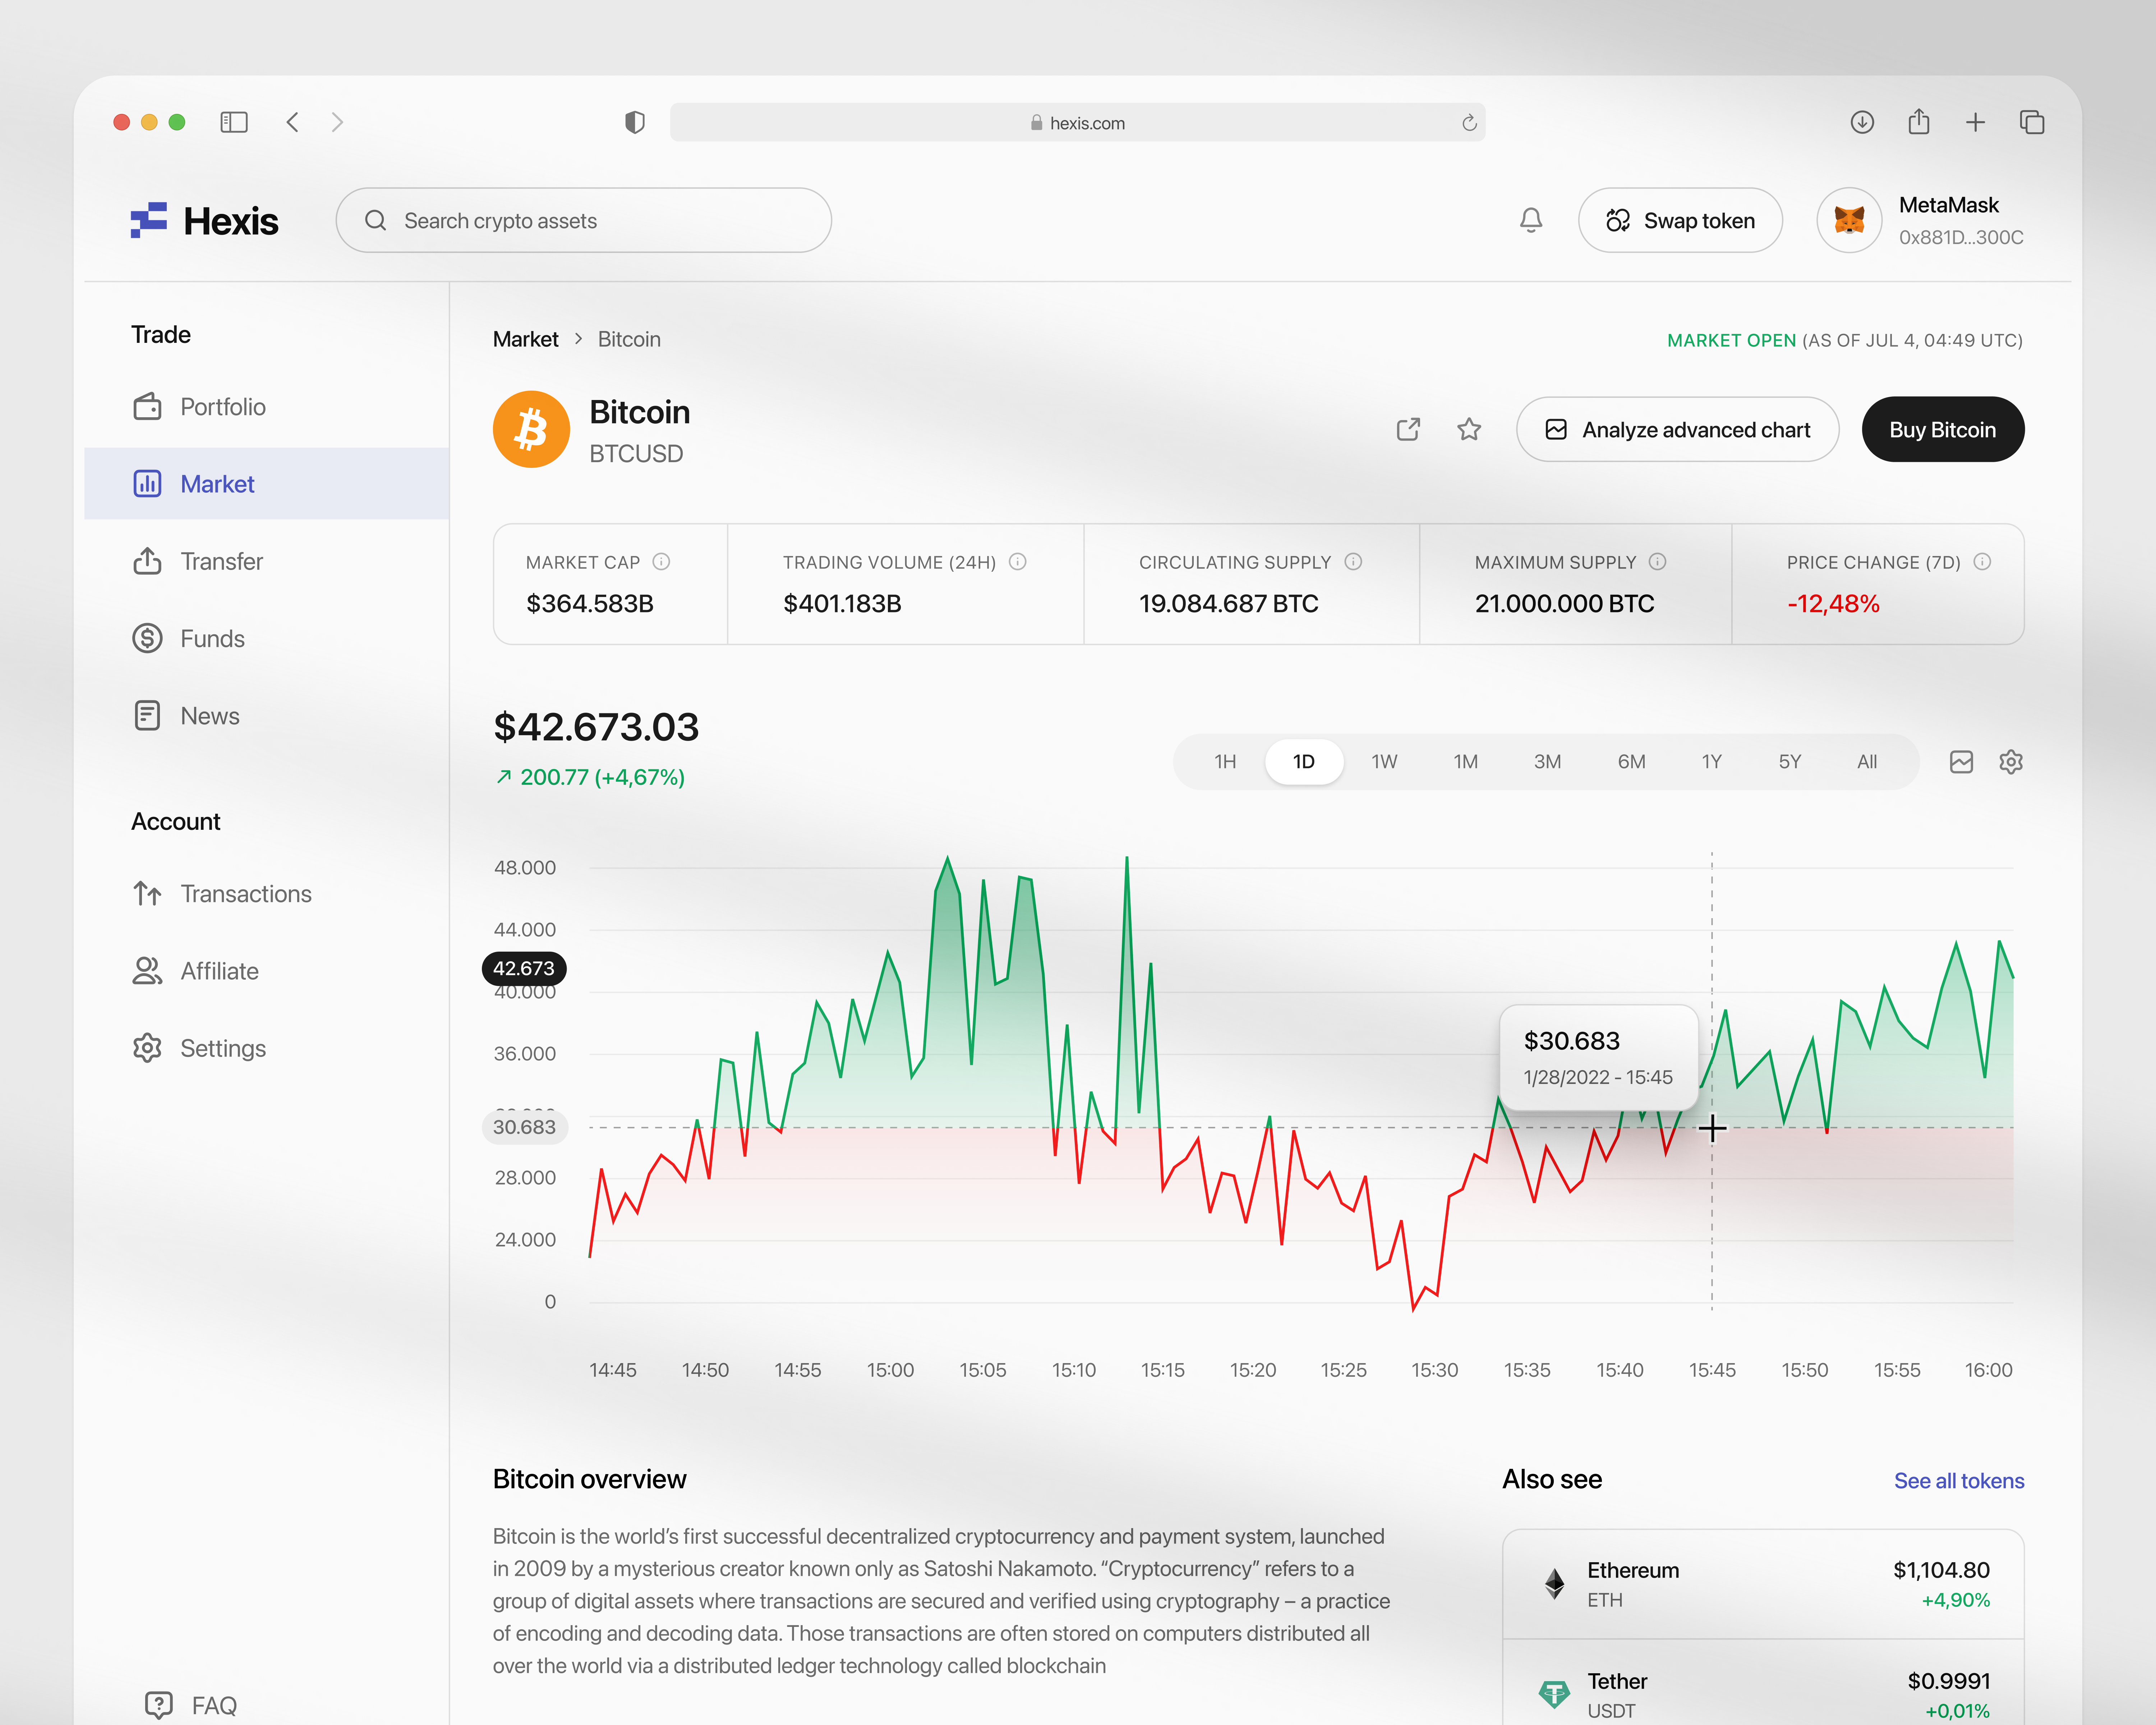
Task: Click the Buy Bitcoin button
Action: tap(1942, 429)
